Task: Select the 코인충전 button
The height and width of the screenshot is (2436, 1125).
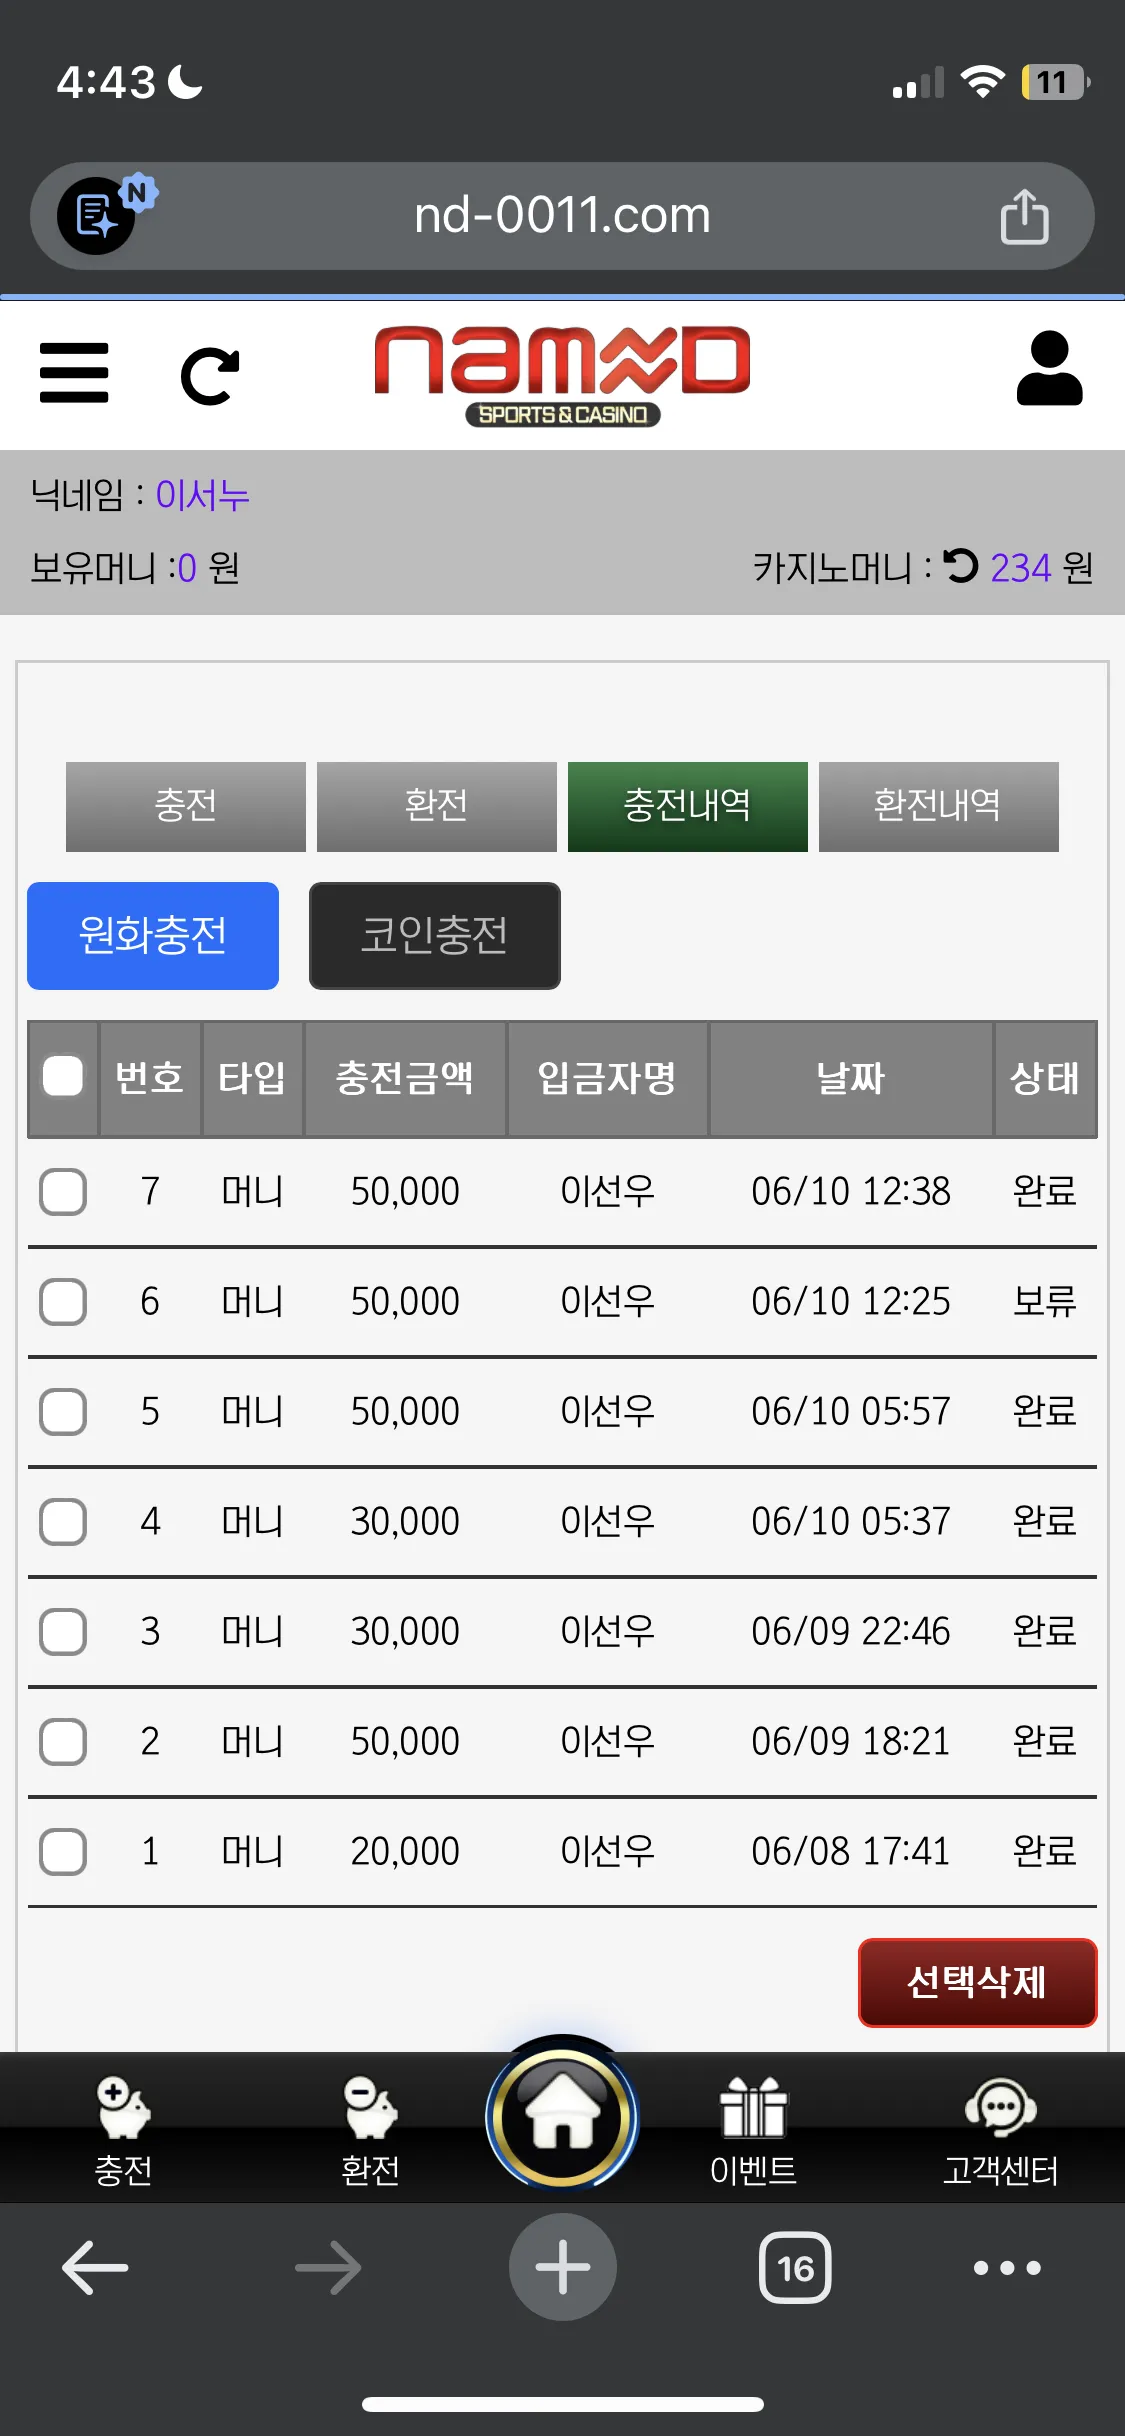Action: tap(434, 935)
